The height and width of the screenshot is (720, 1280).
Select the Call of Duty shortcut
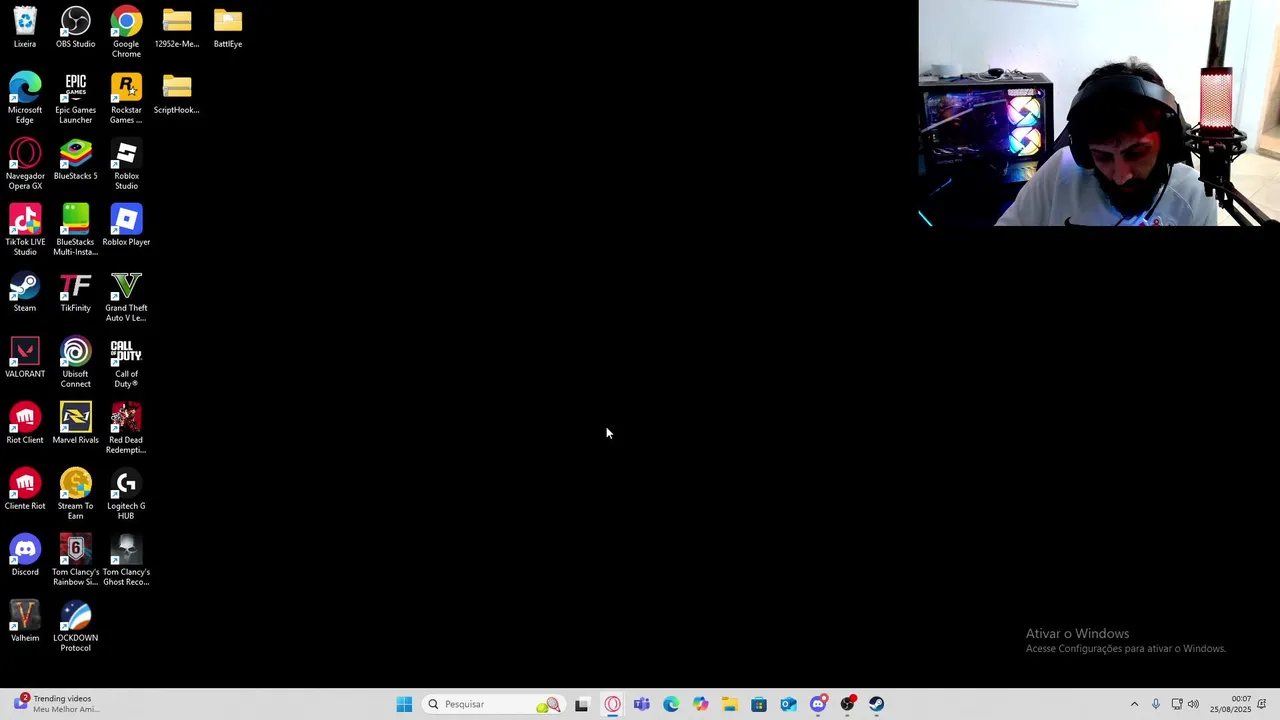point(126,362)
